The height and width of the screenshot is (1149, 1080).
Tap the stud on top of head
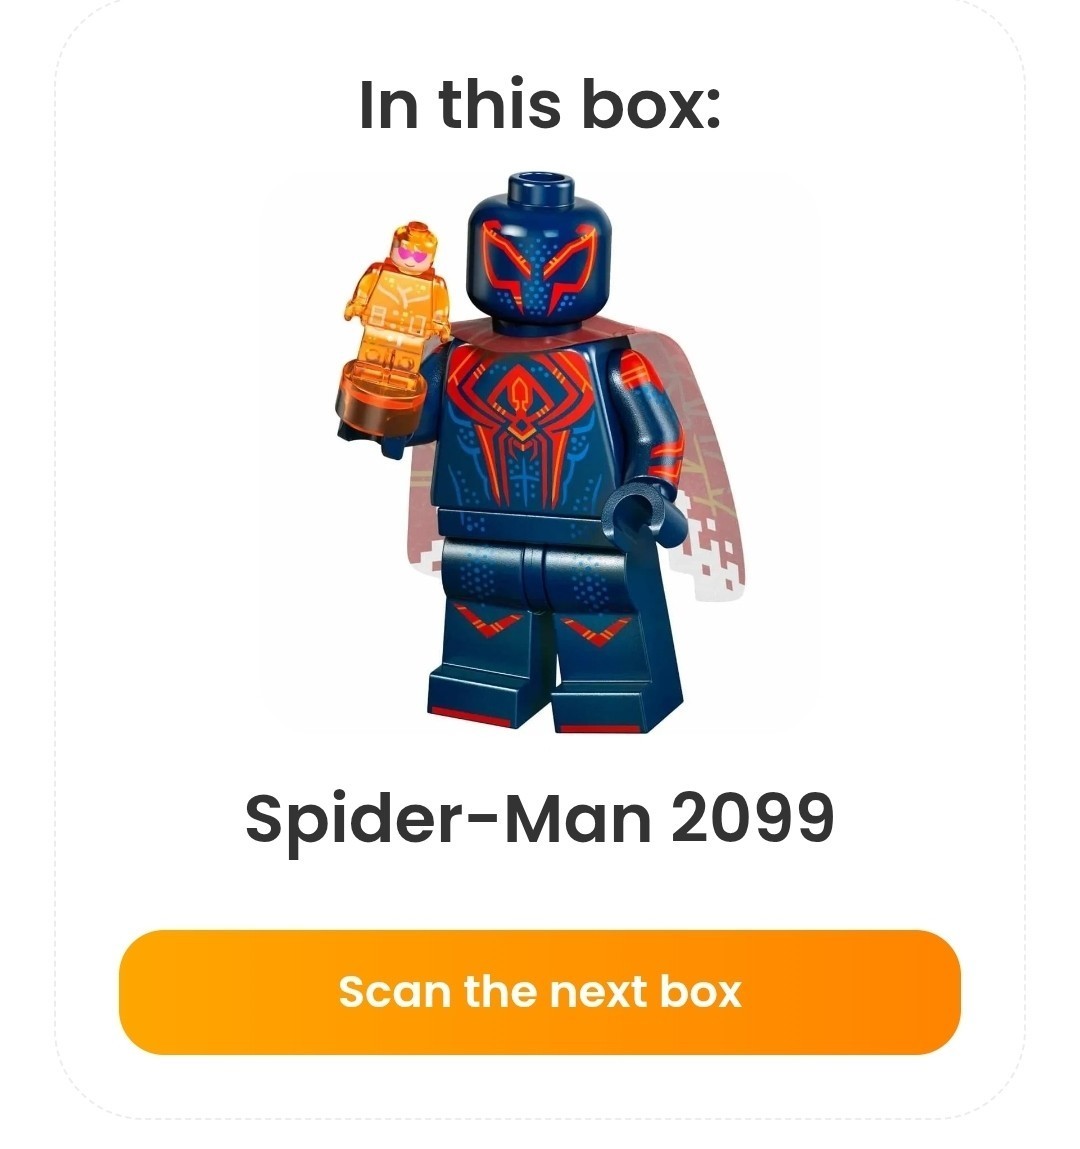coord(540,187)
